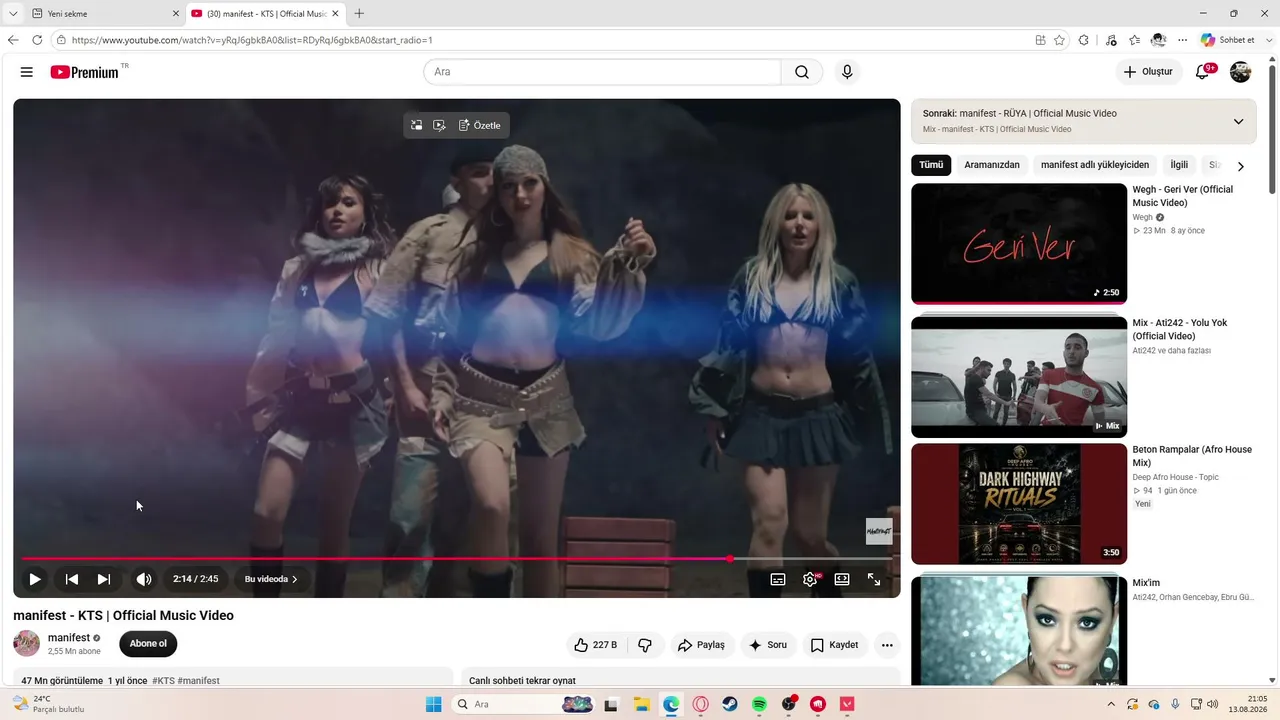Open Steam from the taskbar

[x=730, y=704]
